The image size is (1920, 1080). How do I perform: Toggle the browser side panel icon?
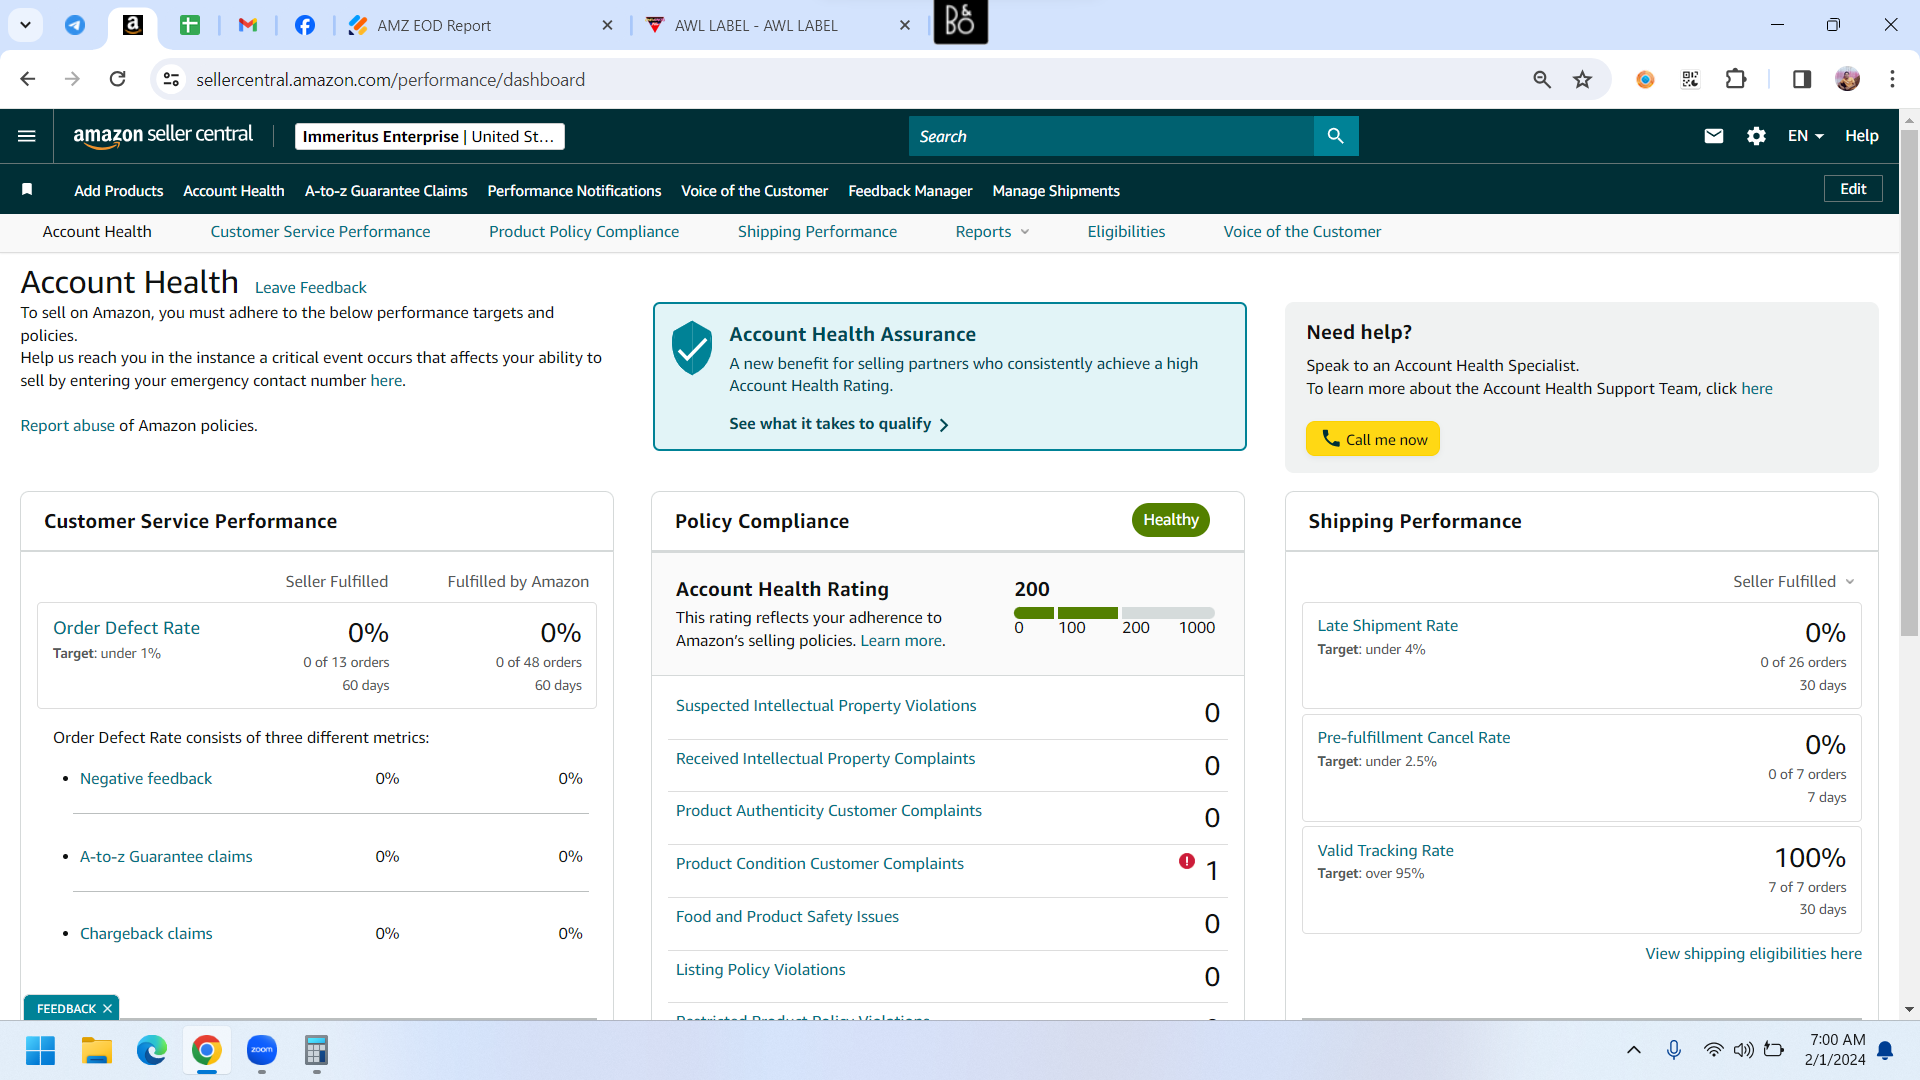(1802, 79)
